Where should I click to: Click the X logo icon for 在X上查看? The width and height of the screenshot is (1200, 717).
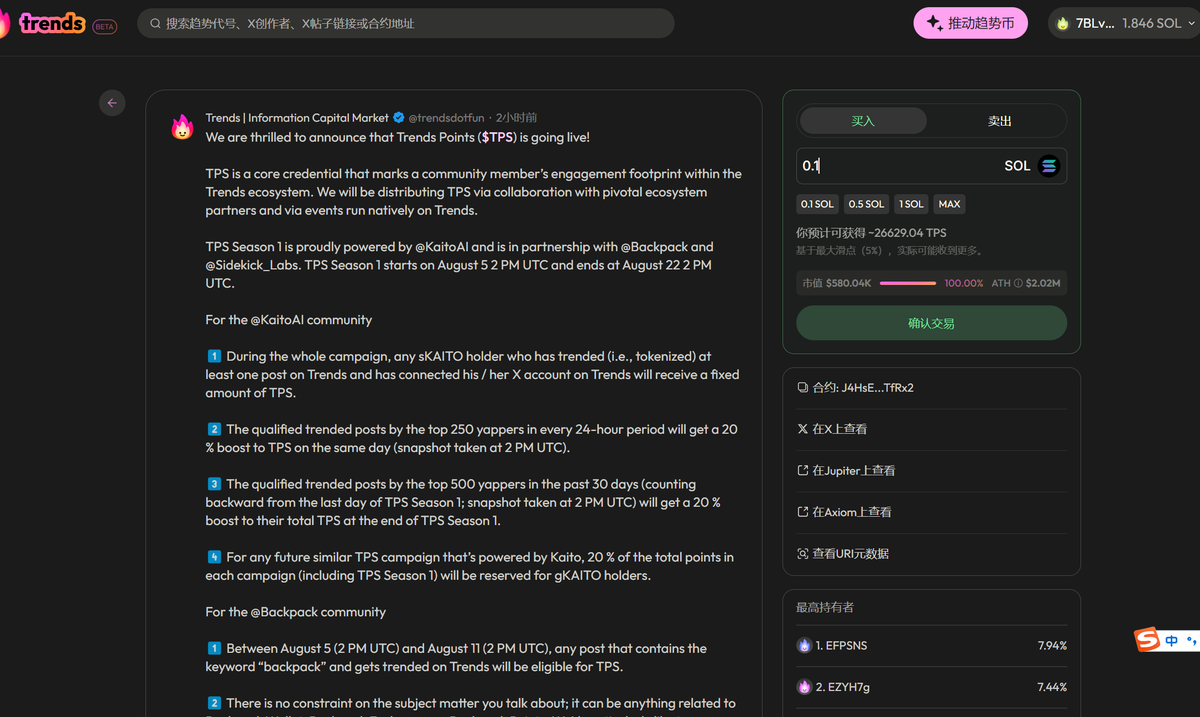click(802, 429)
